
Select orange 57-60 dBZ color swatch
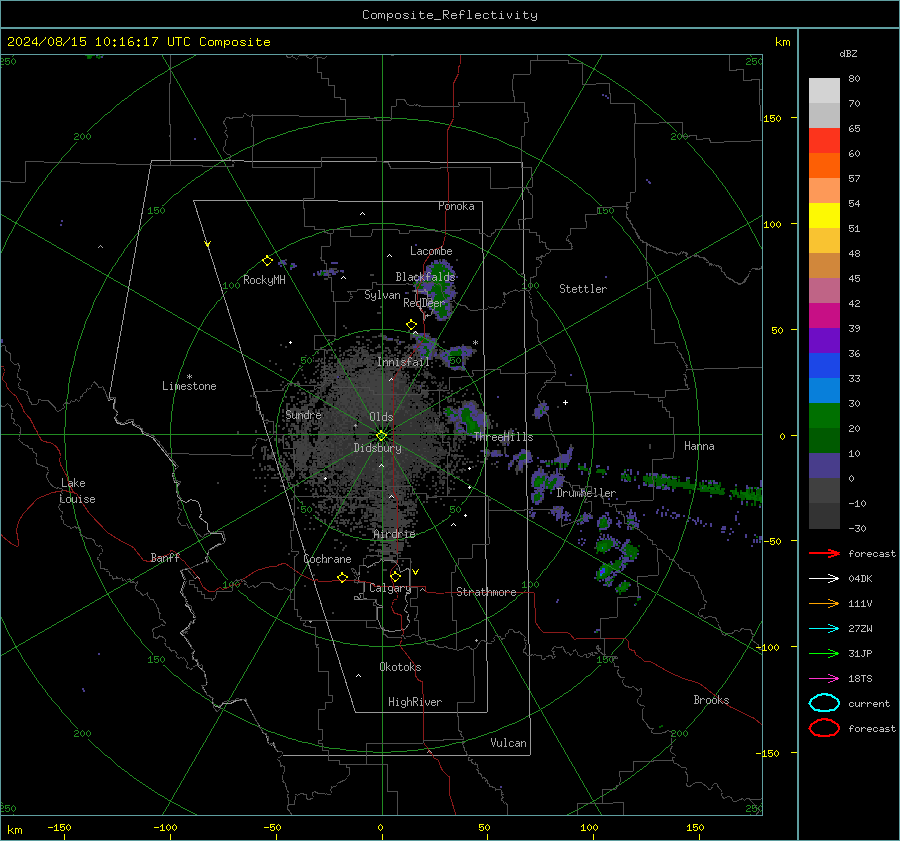[x=824, y=165]
